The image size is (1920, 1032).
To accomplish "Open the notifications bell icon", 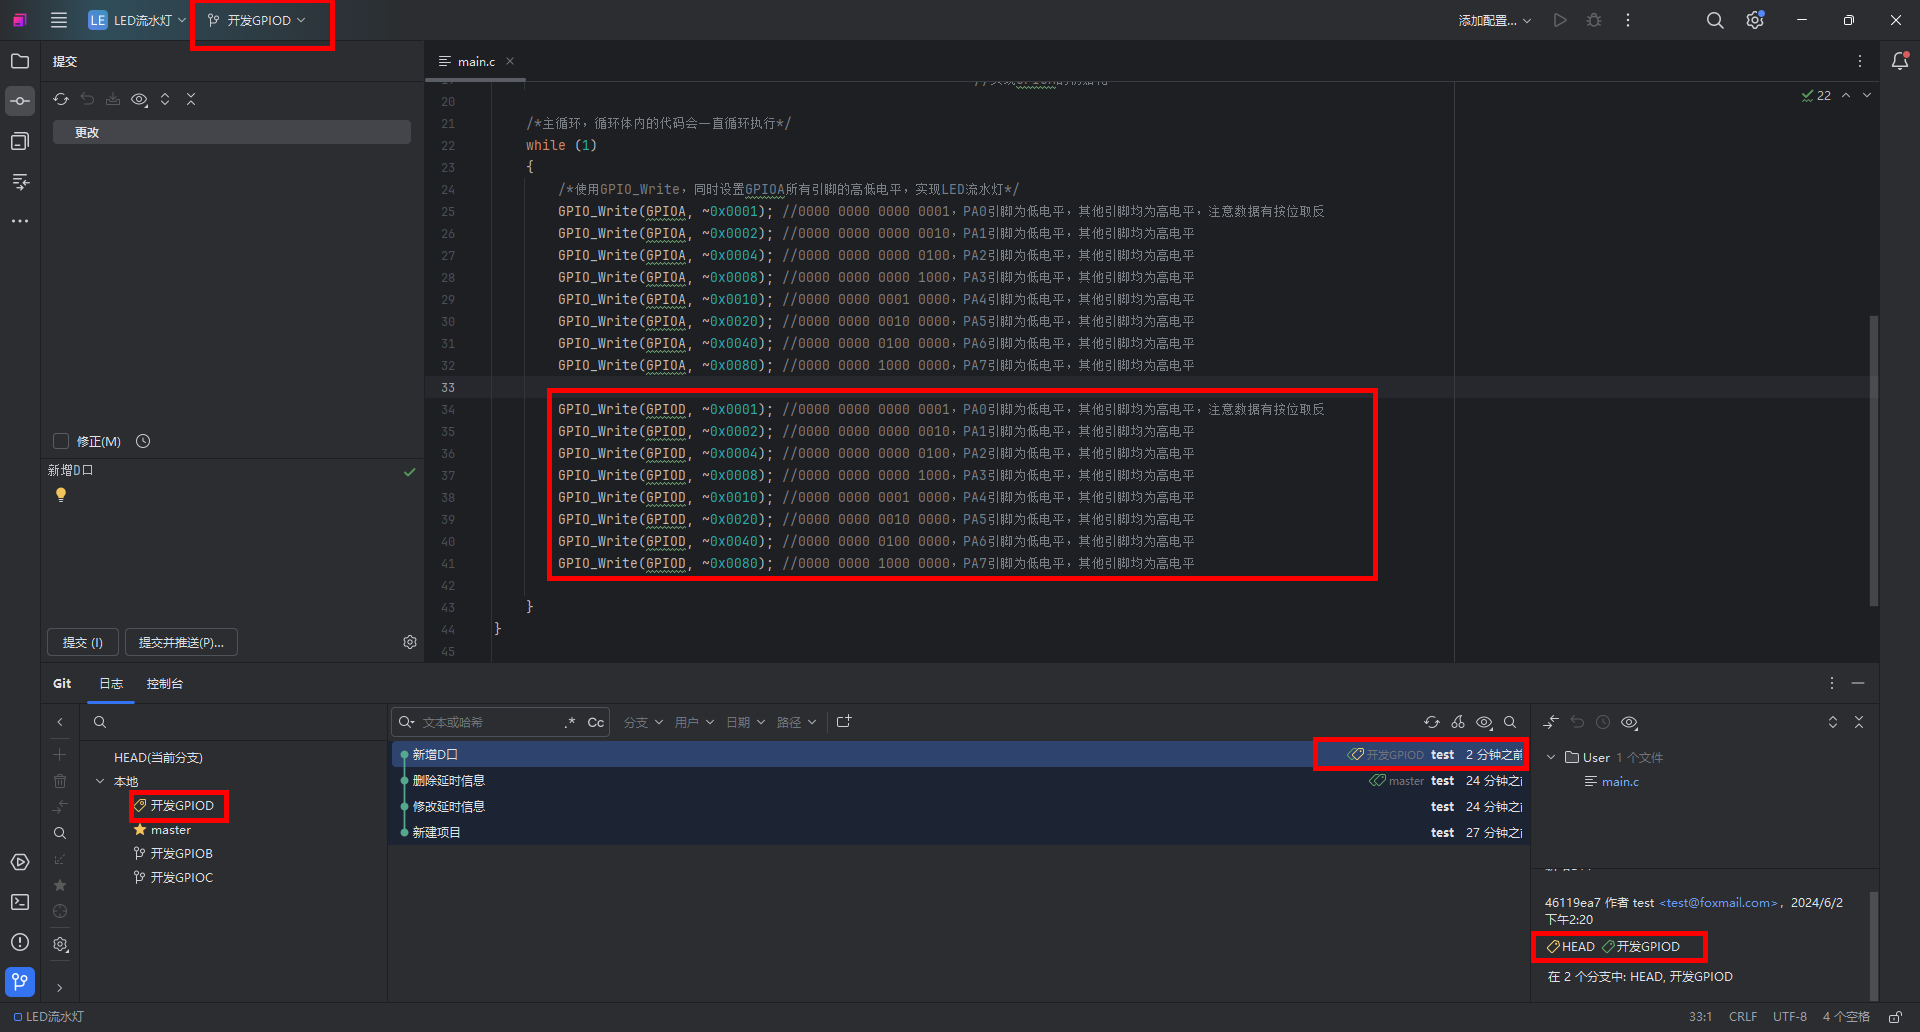I will tap(1900, 61).
